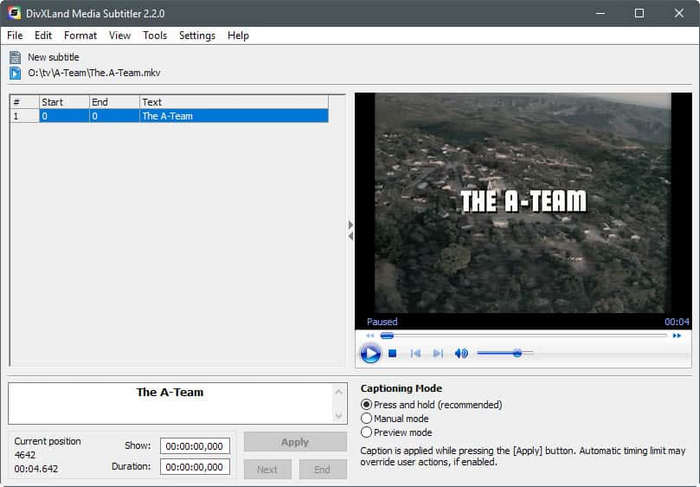This screenshot has height=487, width=700.
Task: Click the End column header
Action: point(114,102)
